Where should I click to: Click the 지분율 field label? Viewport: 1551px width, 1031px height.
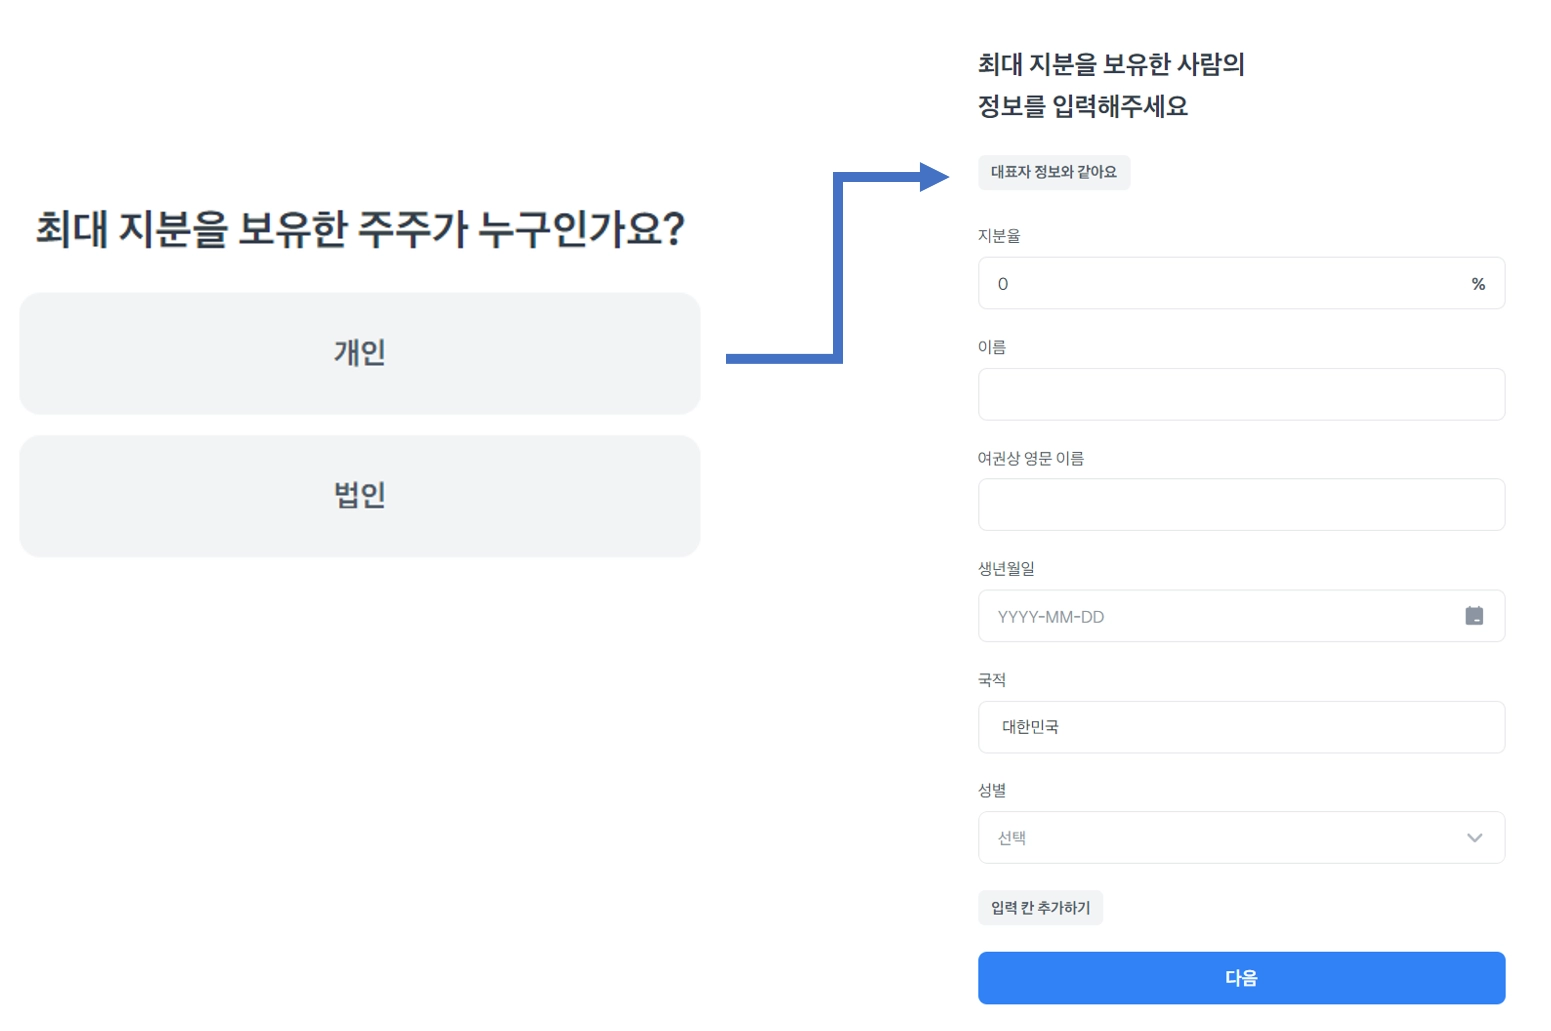click(x=999, y=236)
